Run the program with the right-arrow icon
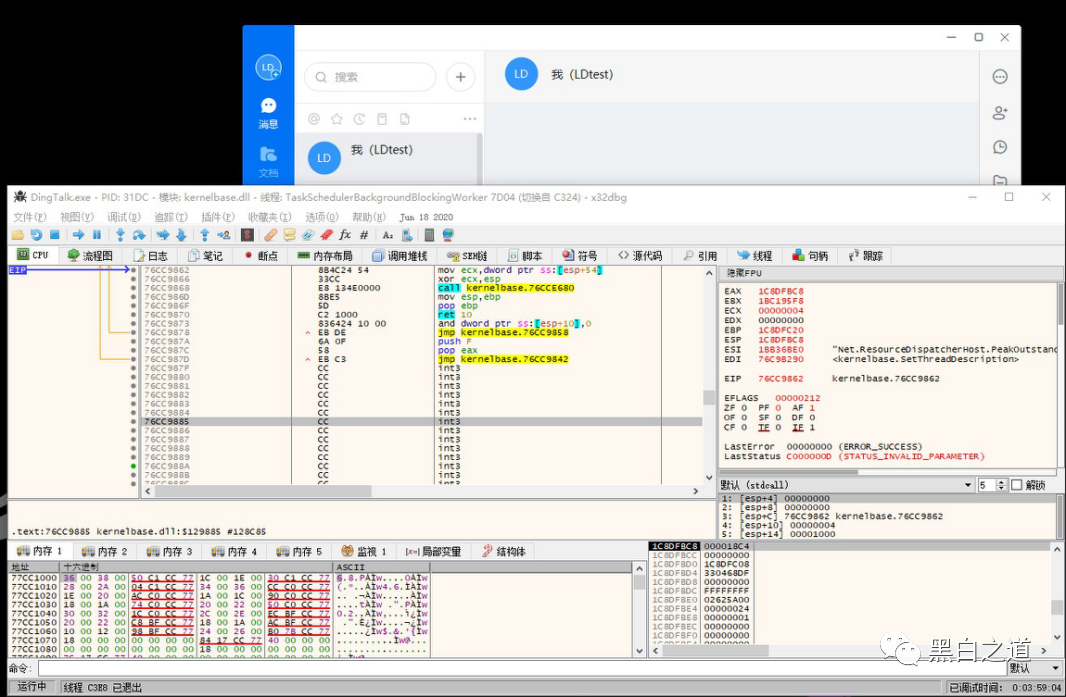 click(x=78, y=235)
